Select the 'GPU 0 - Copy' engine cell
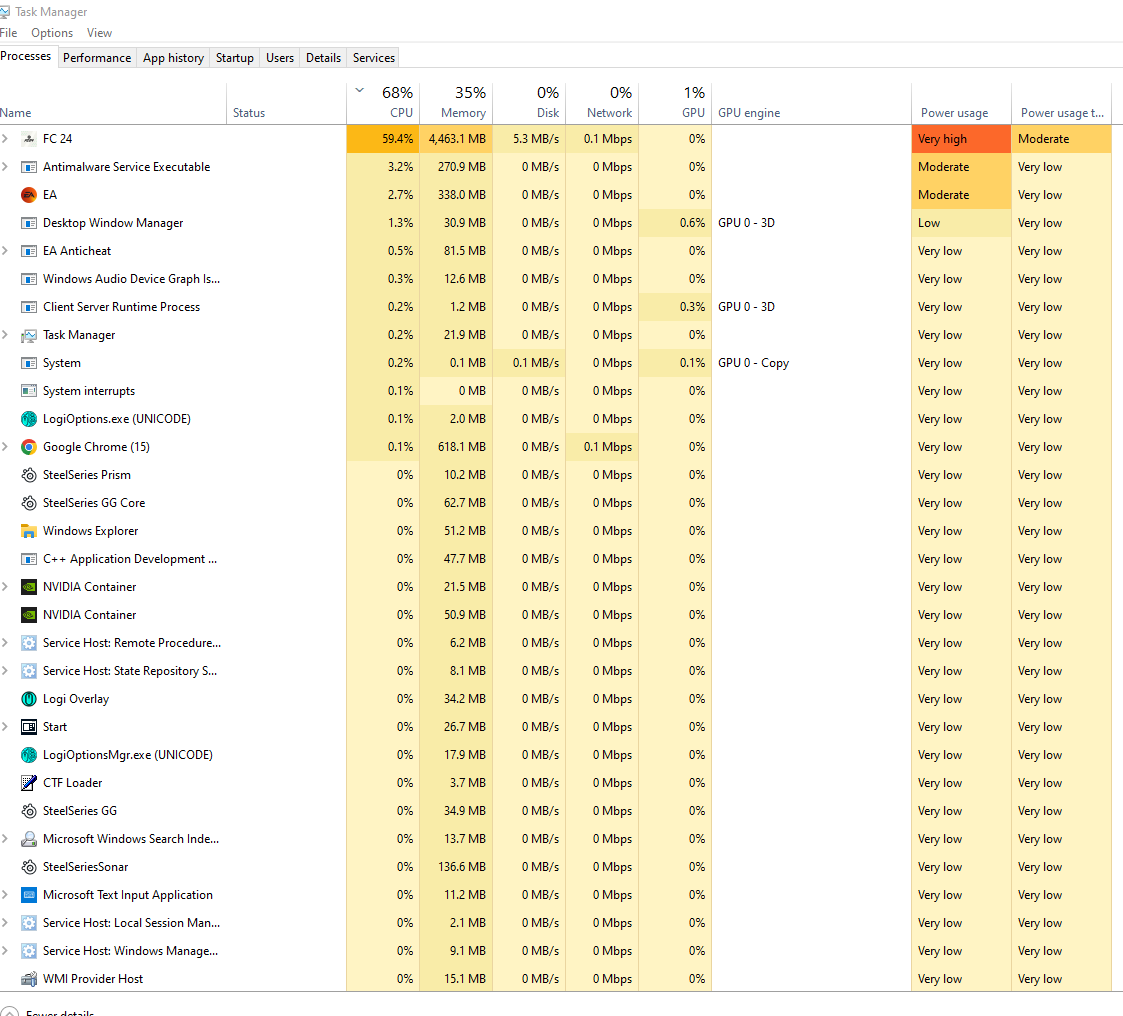The width and height of the screenshot is (1123, 1016). [x=811, y=363]
